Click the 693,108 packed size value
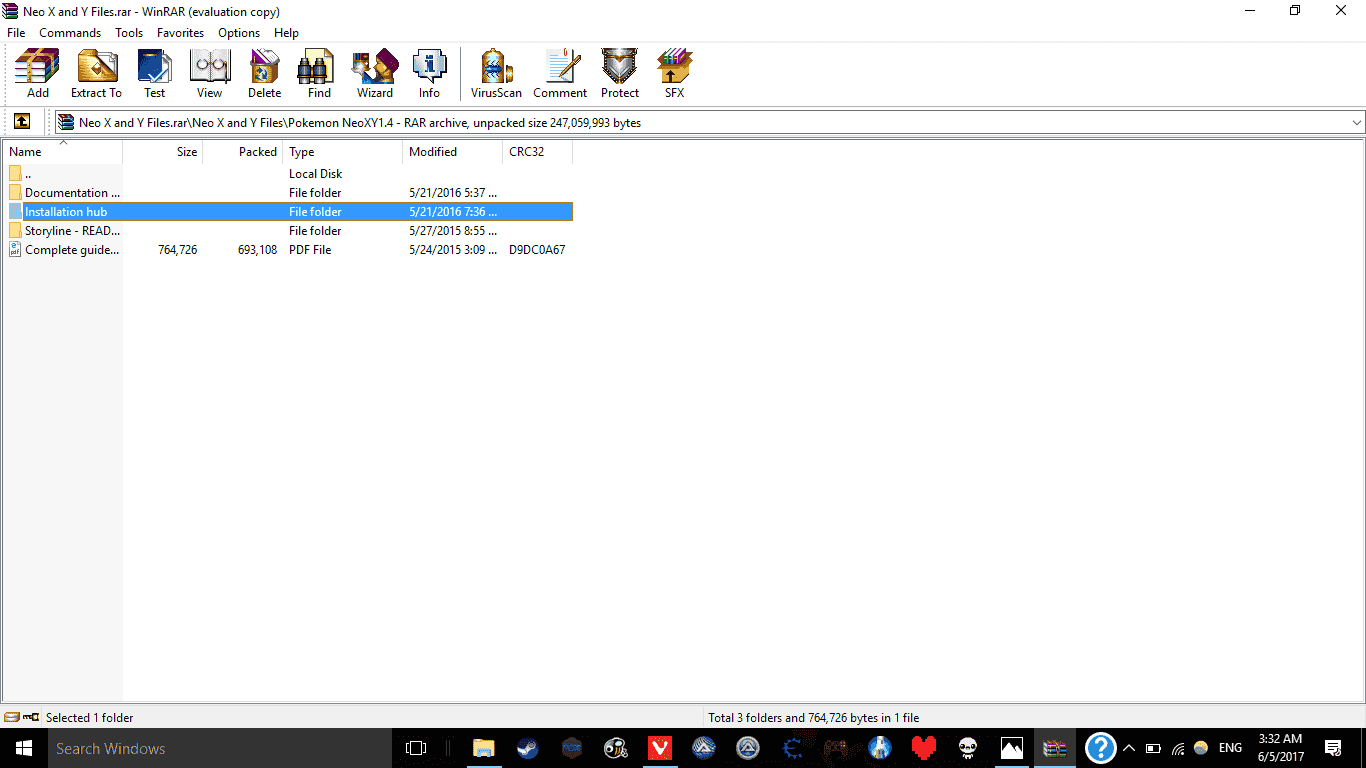 click(257, 249)
